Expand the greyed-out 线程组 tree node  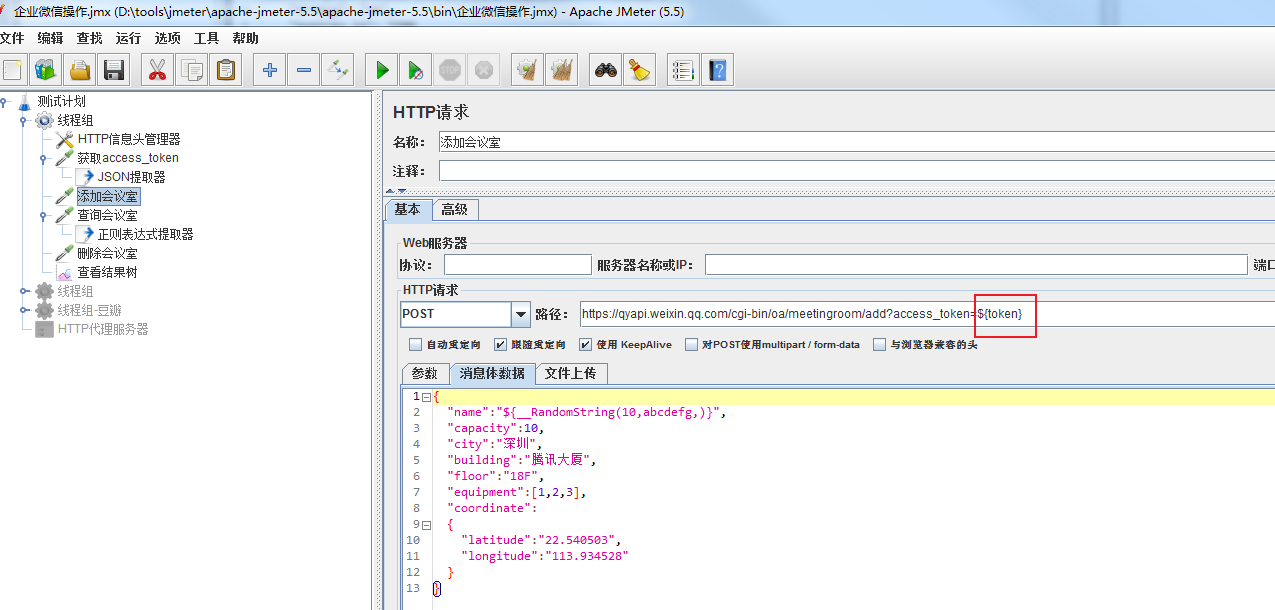[23, 291]
